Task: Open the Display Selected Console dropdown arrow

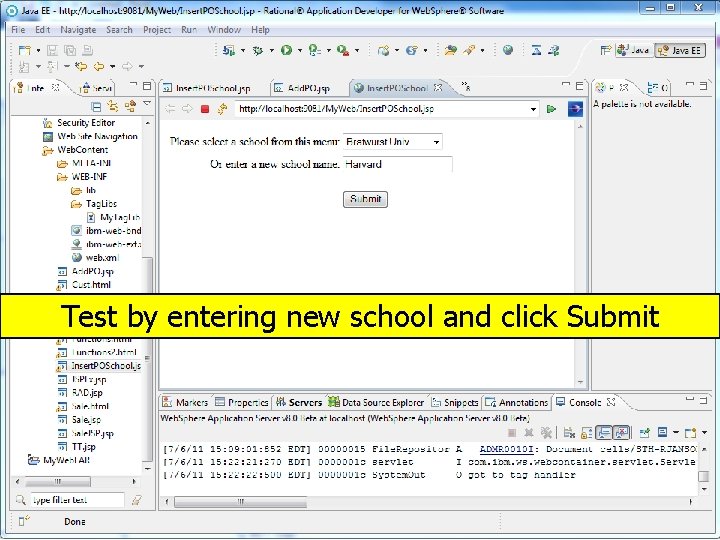Action: click(x=676, y=433)
